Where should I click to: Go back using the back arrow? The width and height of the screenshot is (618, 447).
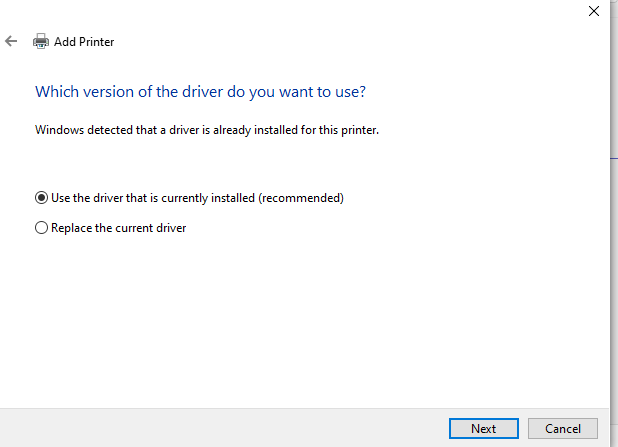point(11,41)
